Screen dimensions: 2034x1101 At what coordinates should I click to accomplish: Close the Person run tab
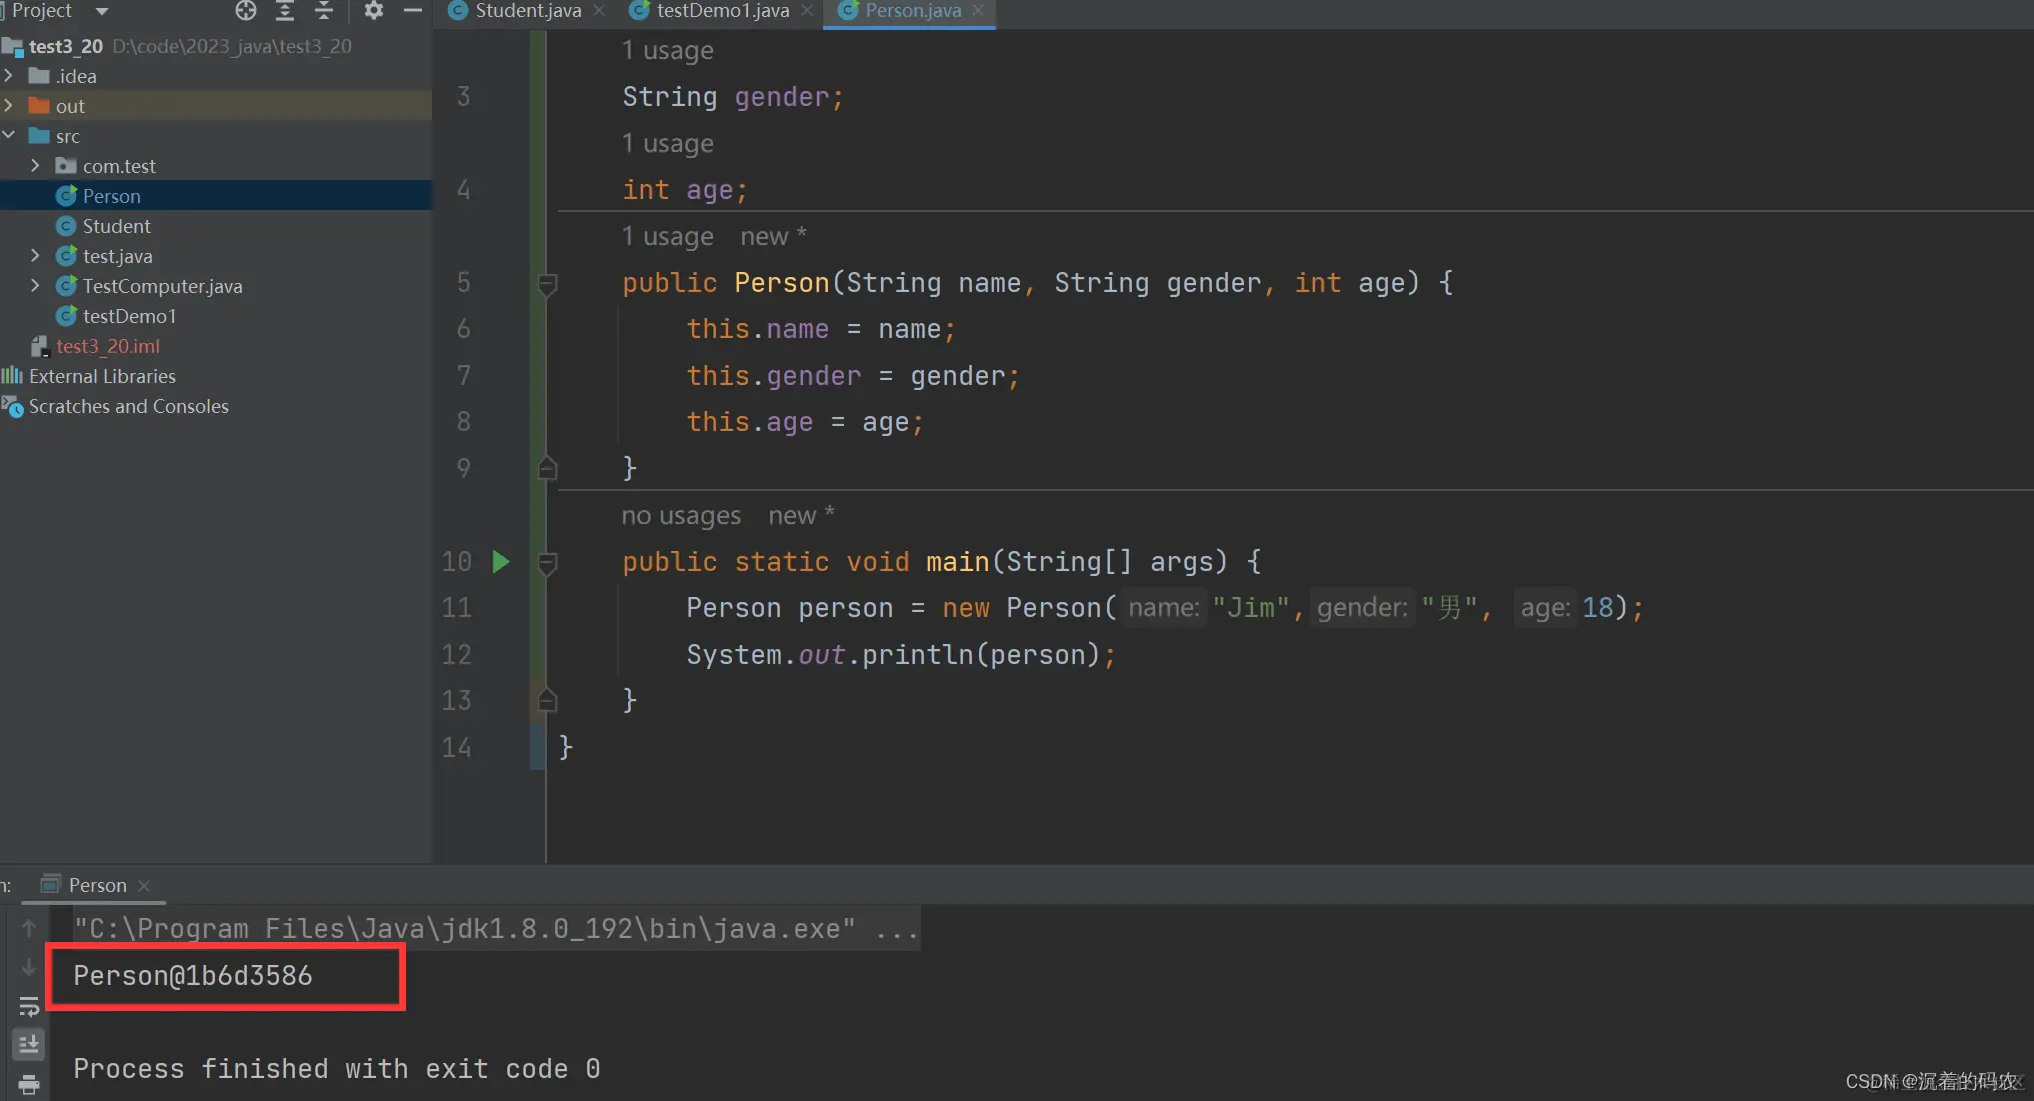point(144,886)
